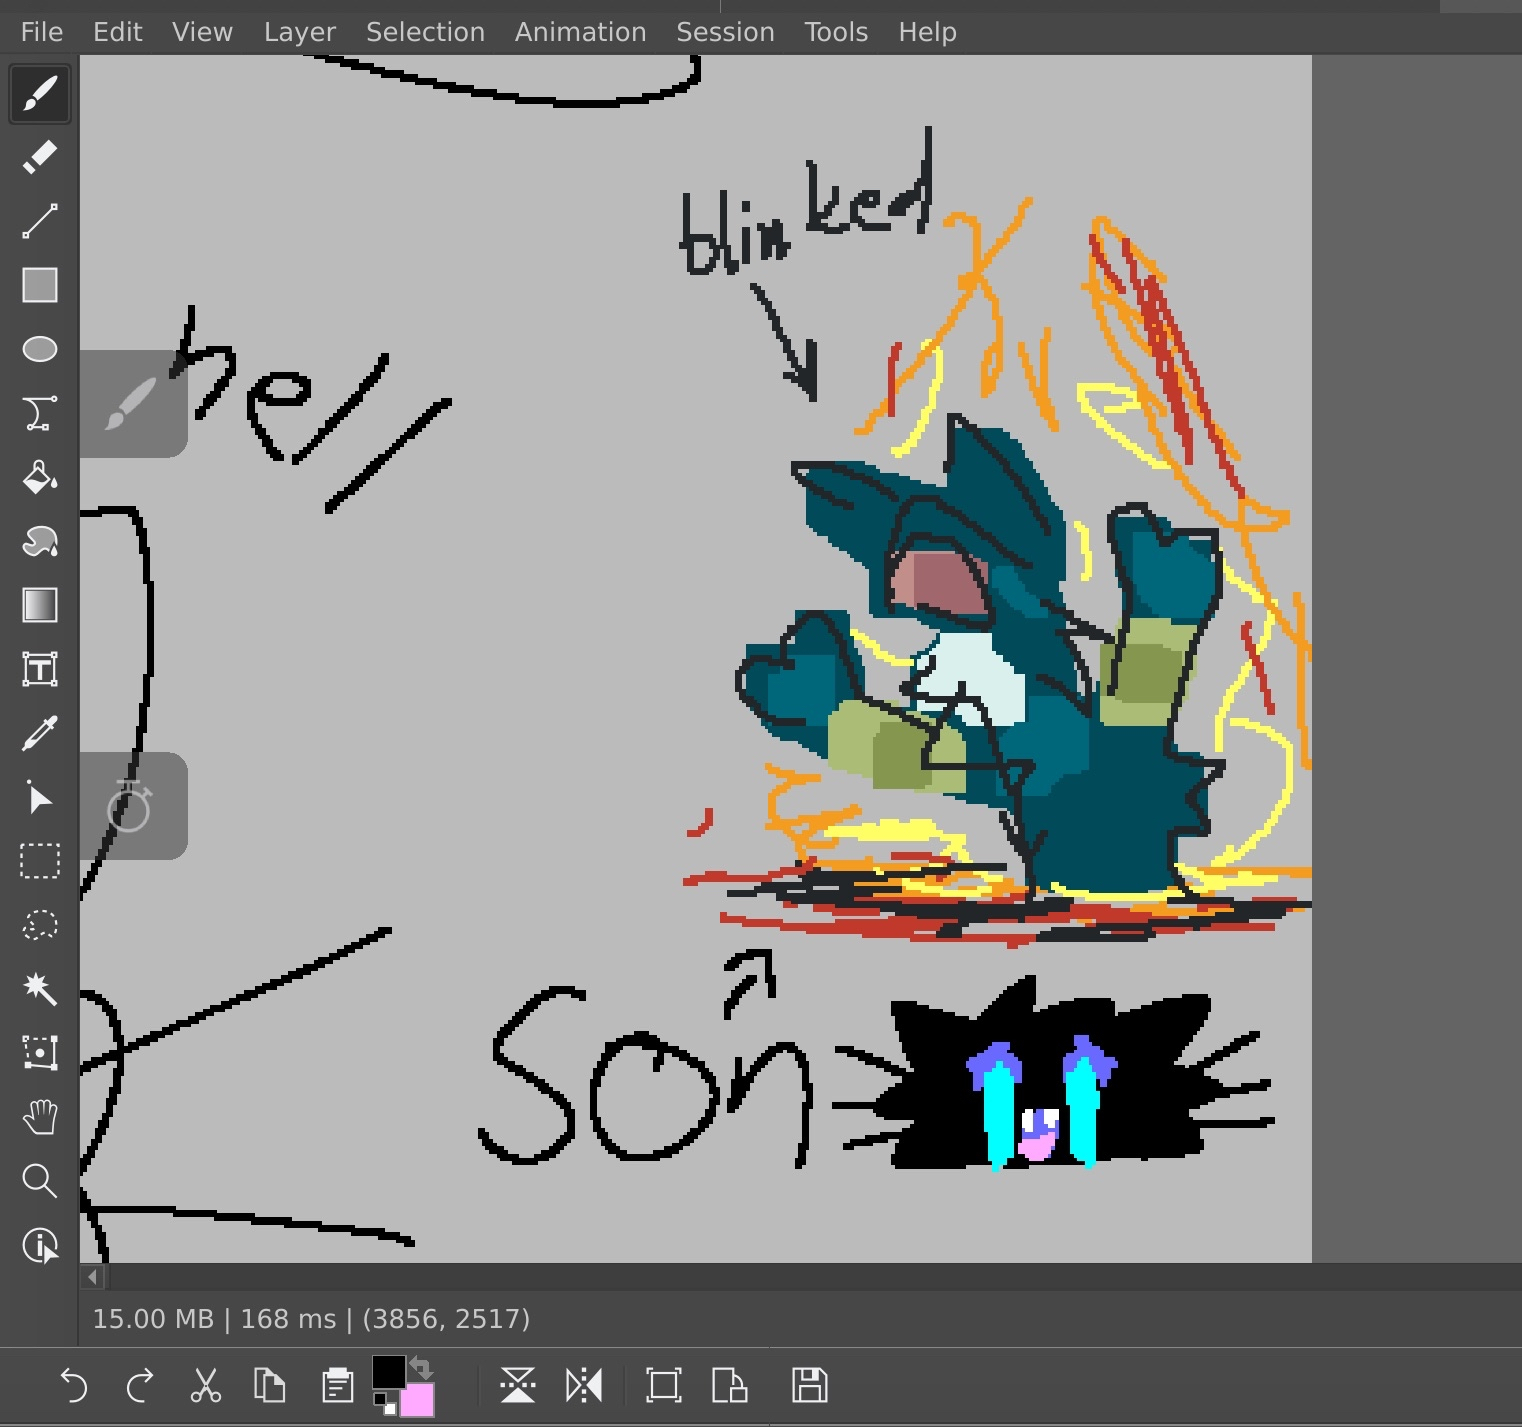Select the Eraser tool

pyautogui.click(x=40, y=157)
